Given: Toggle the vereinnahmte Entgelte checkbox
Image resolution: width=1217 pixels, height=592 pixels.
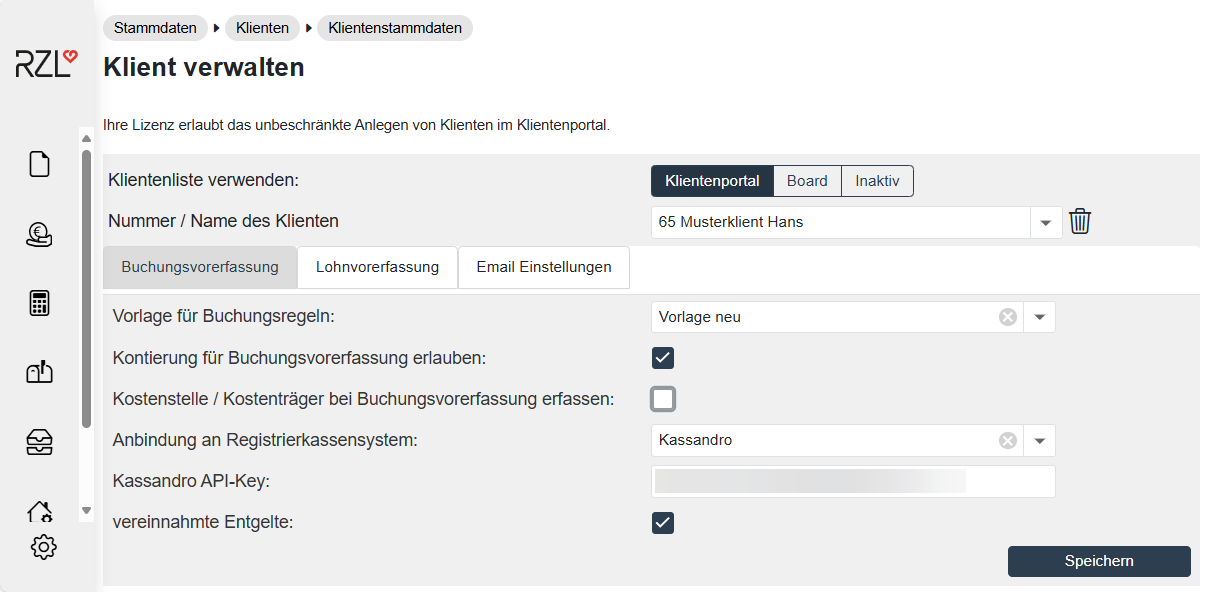Looking at the screenshot, I should pos(663,522).
